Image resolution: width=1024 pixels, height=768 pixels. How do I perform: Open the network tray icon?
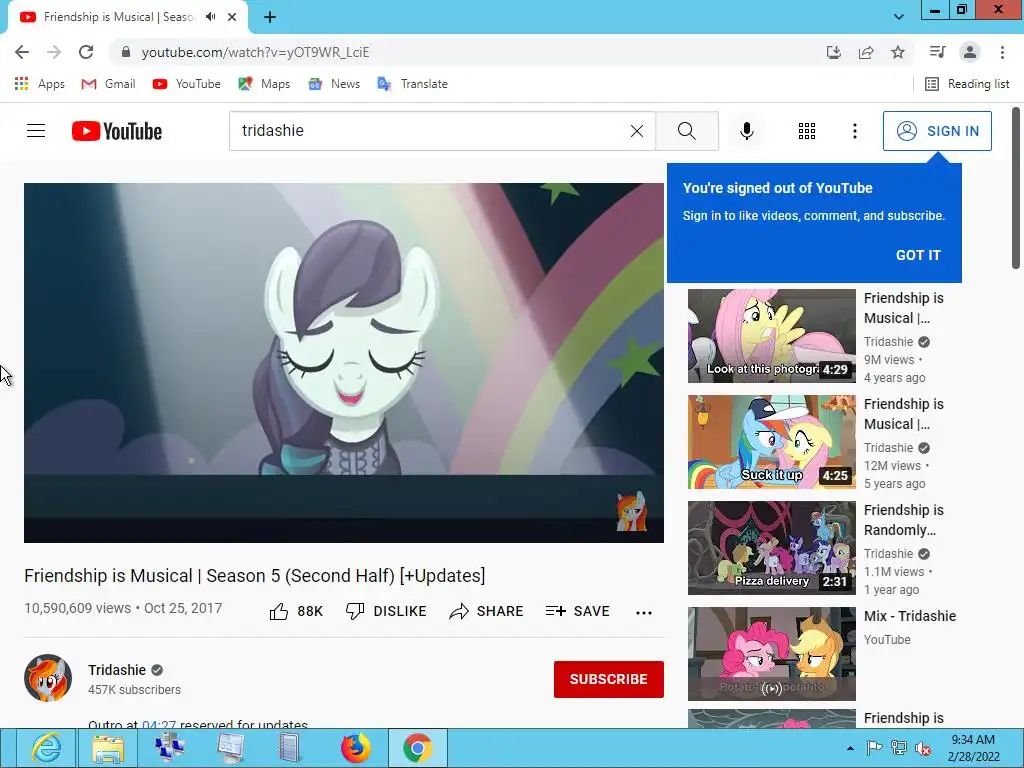pos(899,748)
